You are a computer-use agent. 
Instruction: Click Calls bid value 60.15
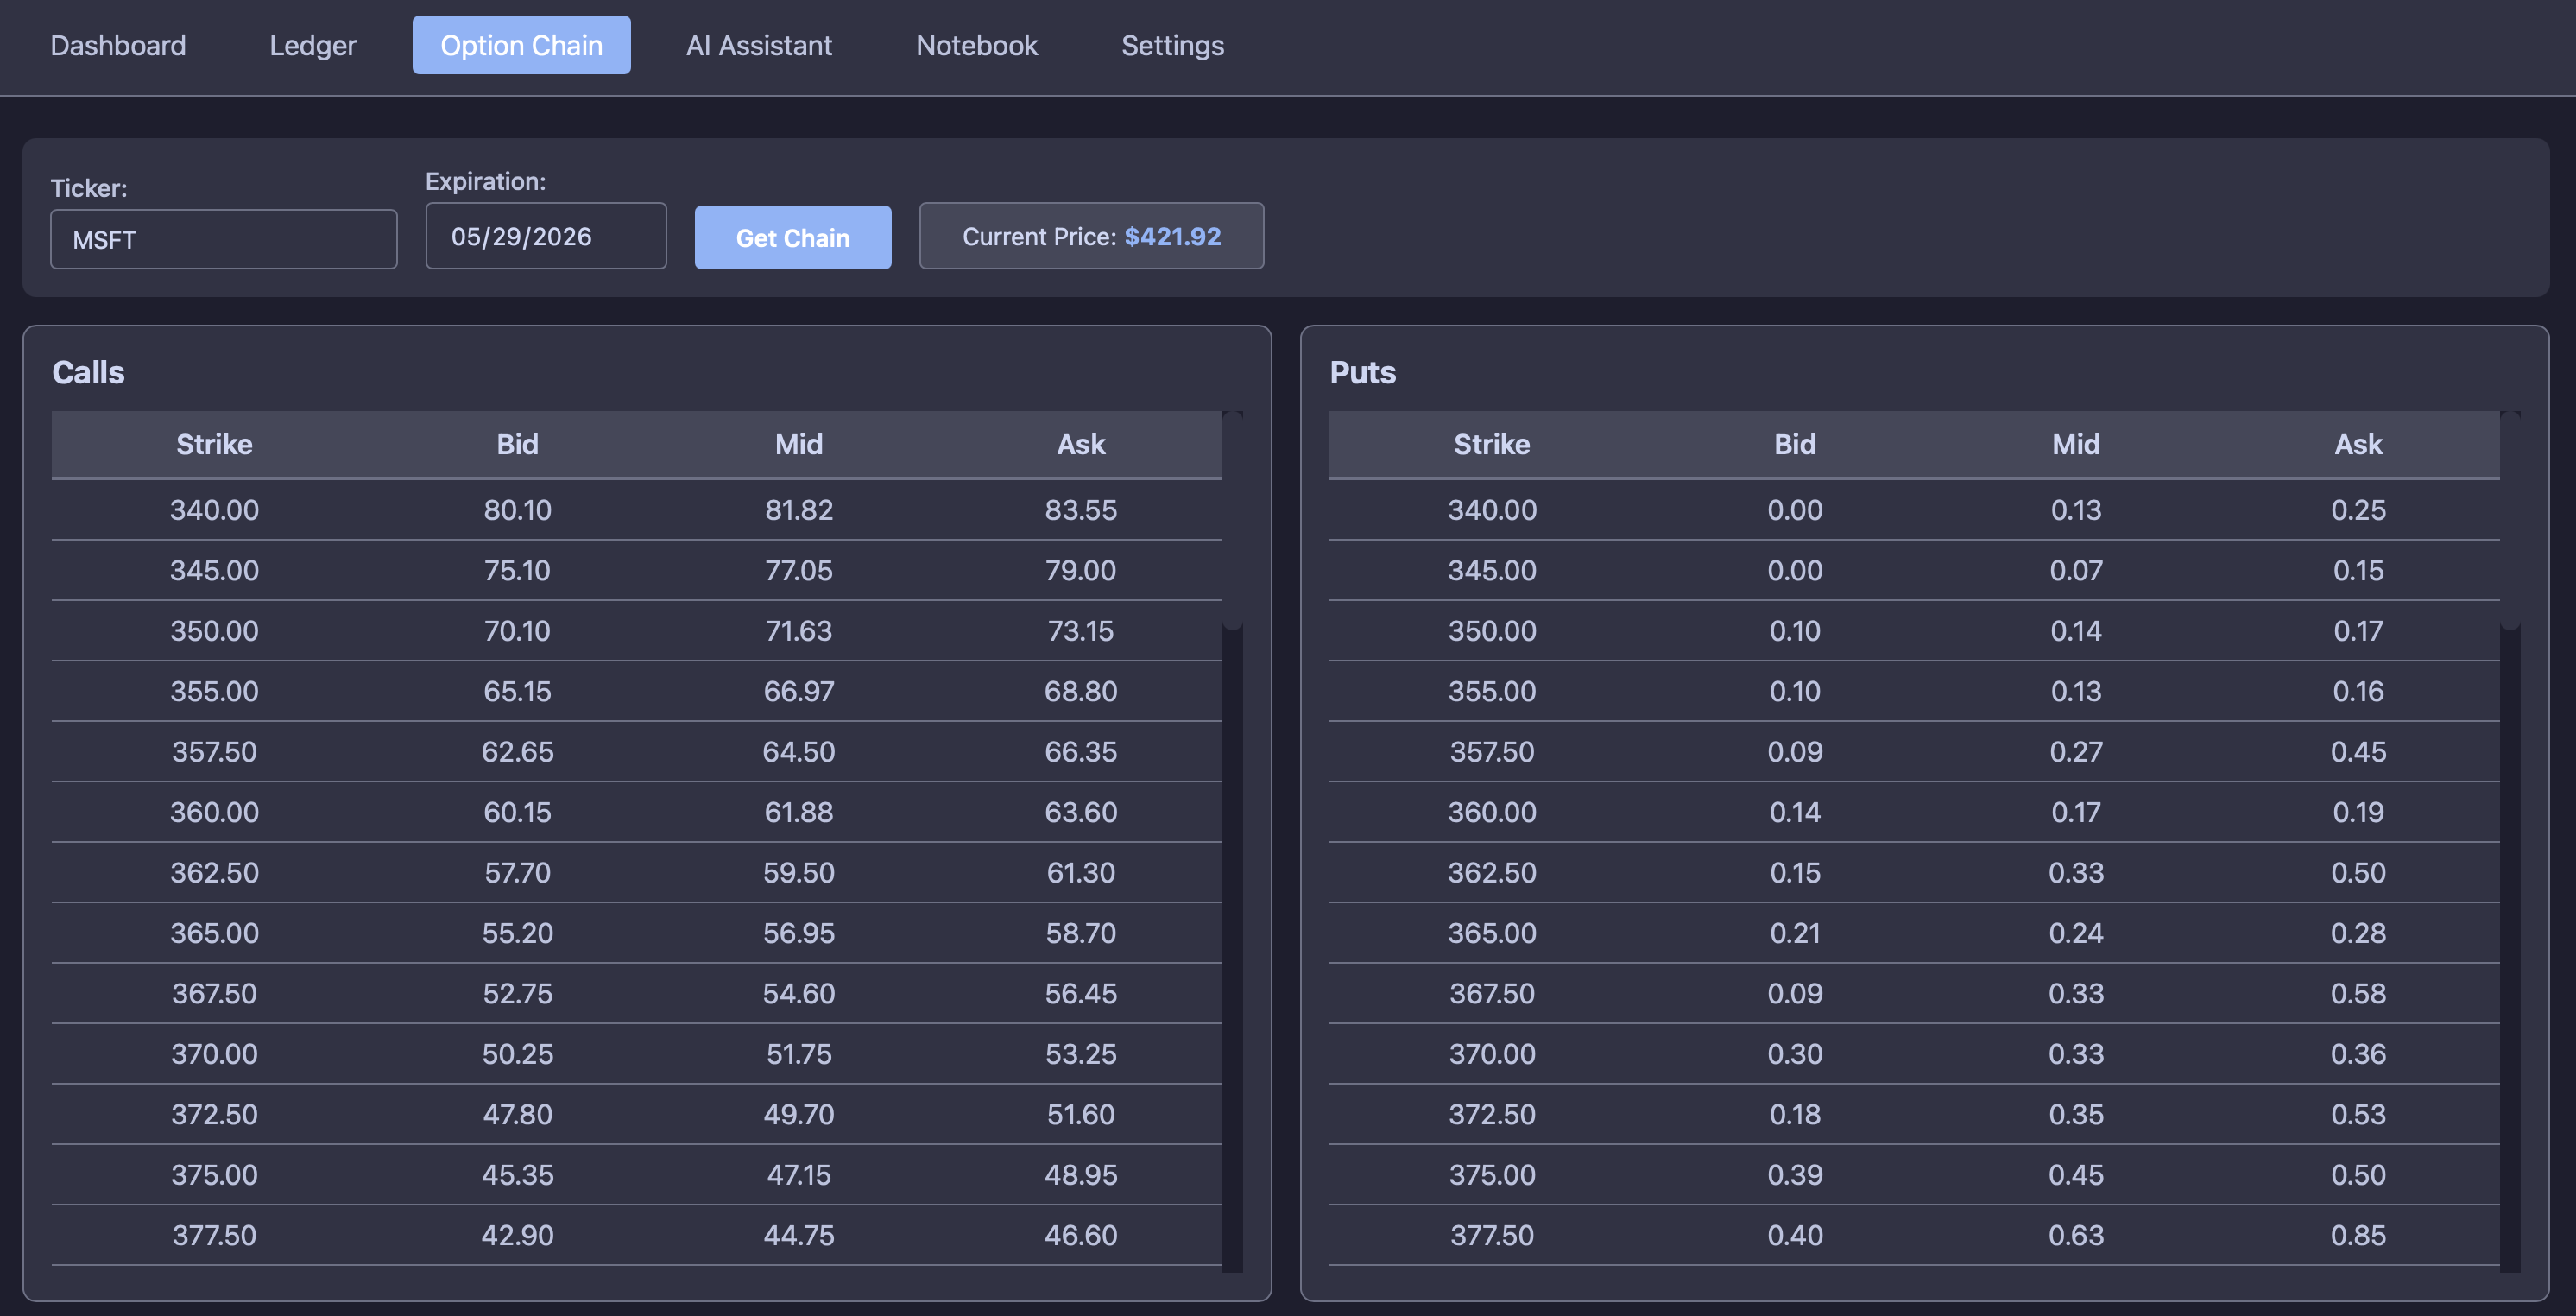[x=517, y=812]
